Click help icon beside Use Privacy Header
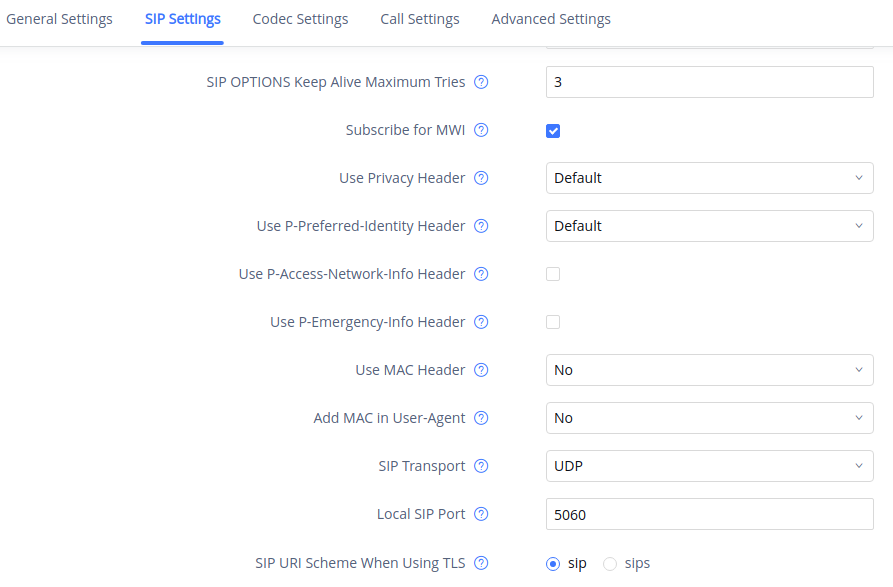This screenshot has height=587, width=893. click(481, 178)
